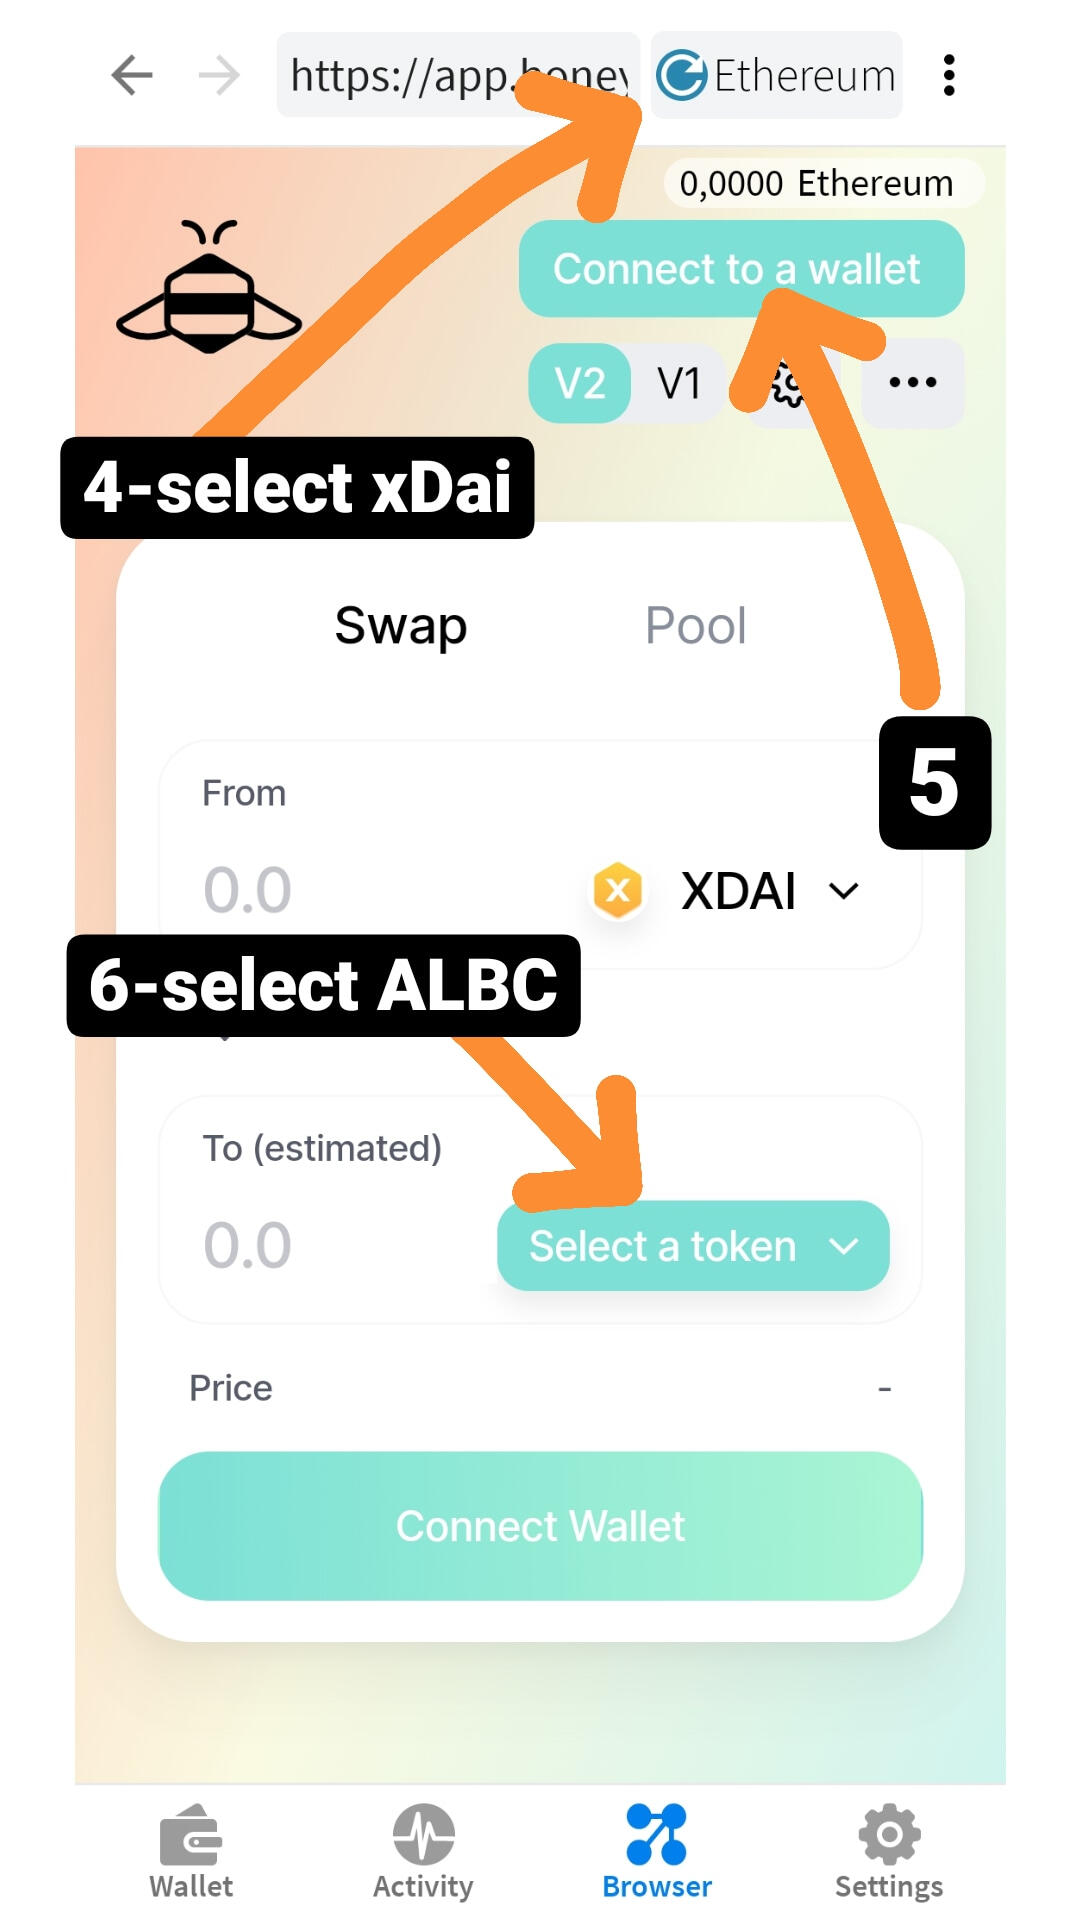Switch to the Swap tab
1080x1920 pixels.
click(401, 626)
